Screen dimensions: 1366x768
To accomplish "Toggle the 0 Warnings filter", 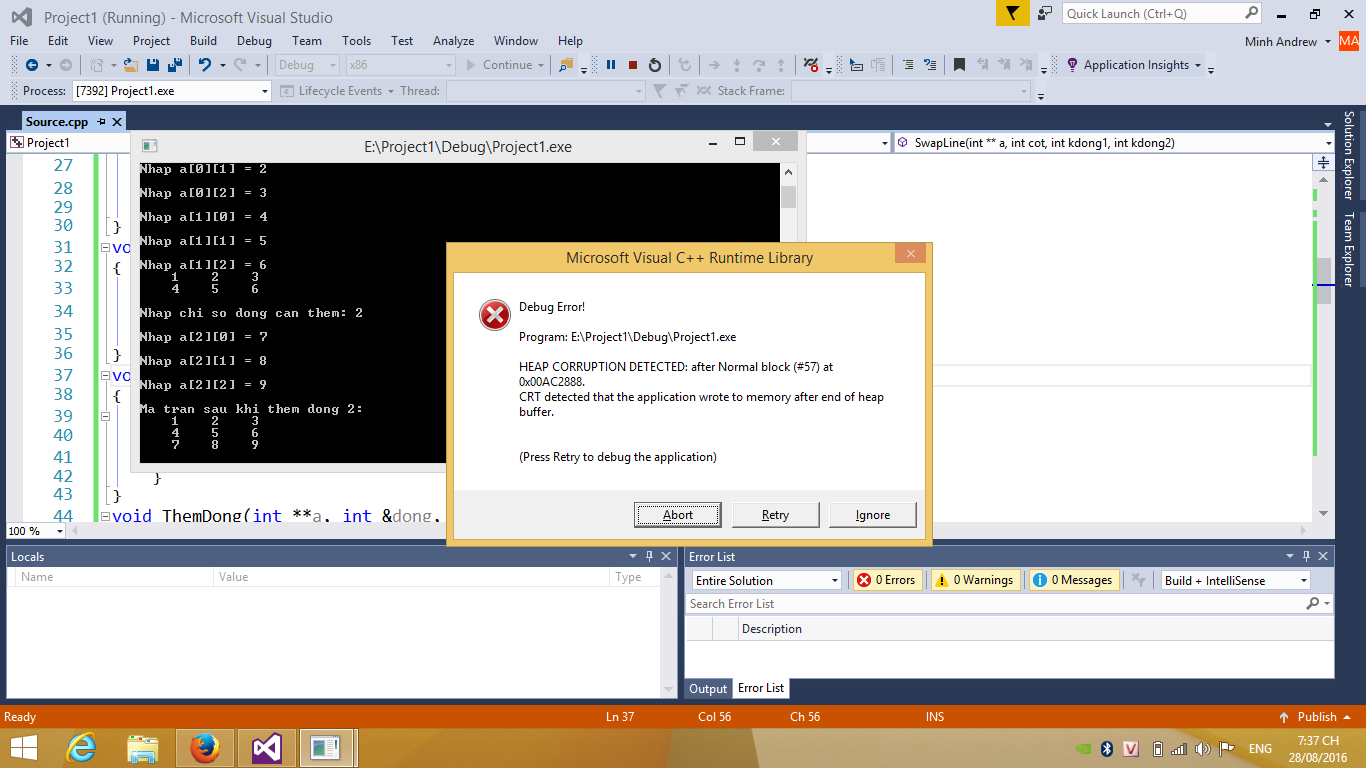I will (x=975, y=580).
